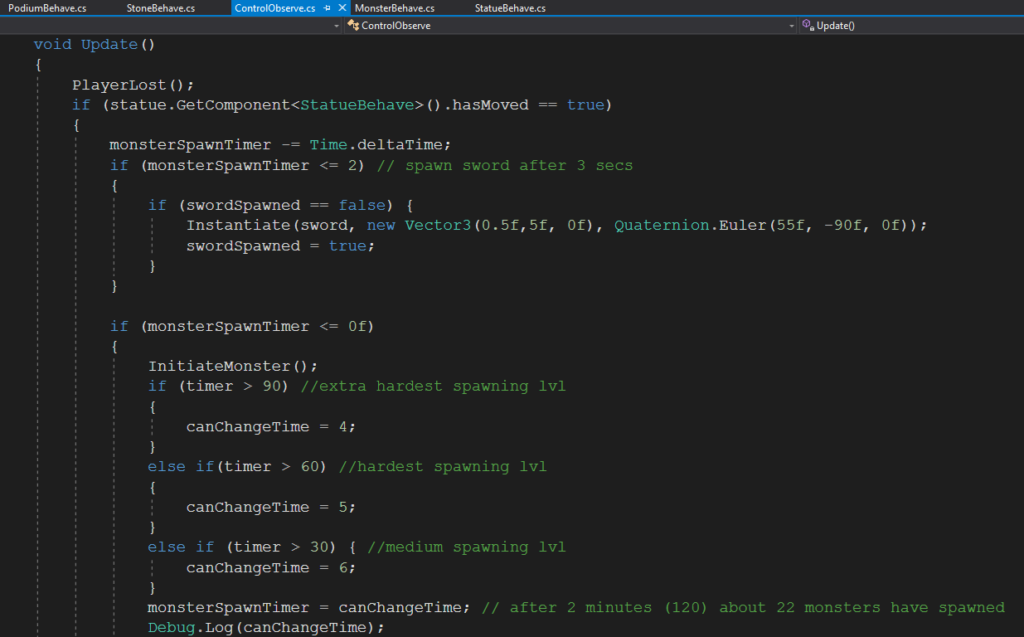Click the 'InitiateMonster();' call

(232, 367)
